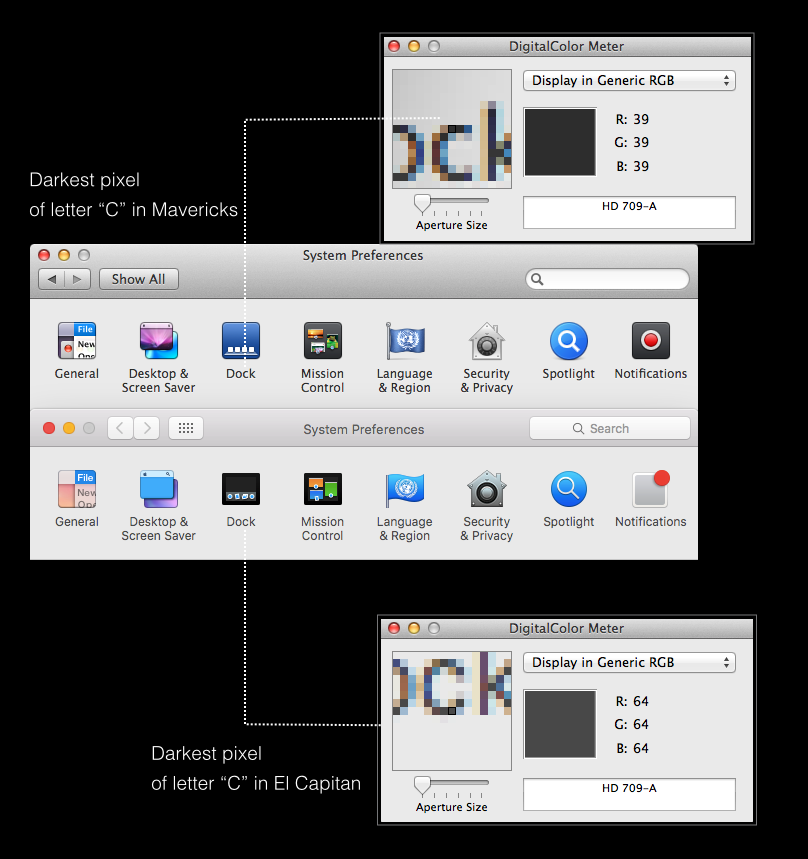
Task: Focus the El Capitan Search field
Action: (x=609, y=428)
